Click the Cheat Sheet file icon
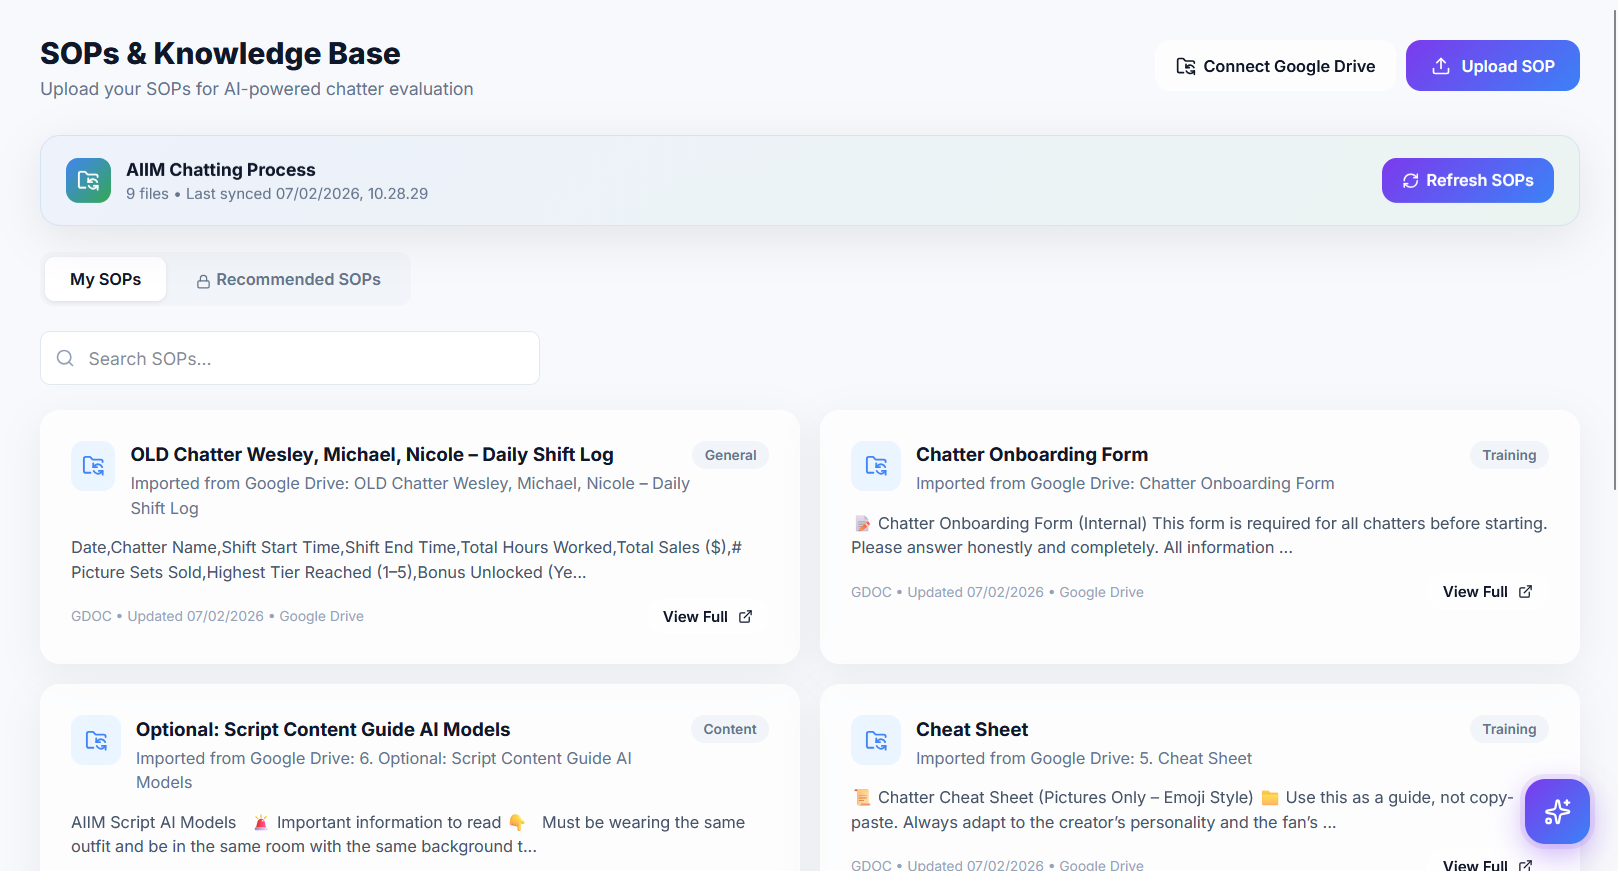 coord(876,740)
